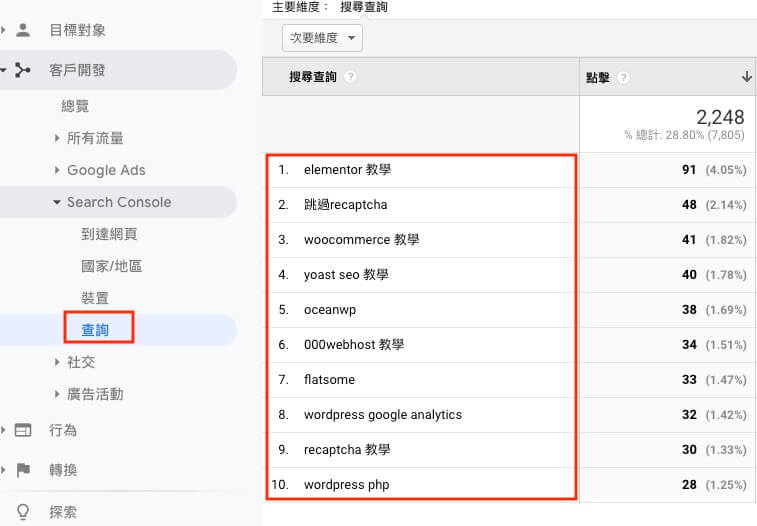Image resolution: width=757 pixels, height=526 pixels.
Task: Open the 裝置 report
Action: click(95, 298)
